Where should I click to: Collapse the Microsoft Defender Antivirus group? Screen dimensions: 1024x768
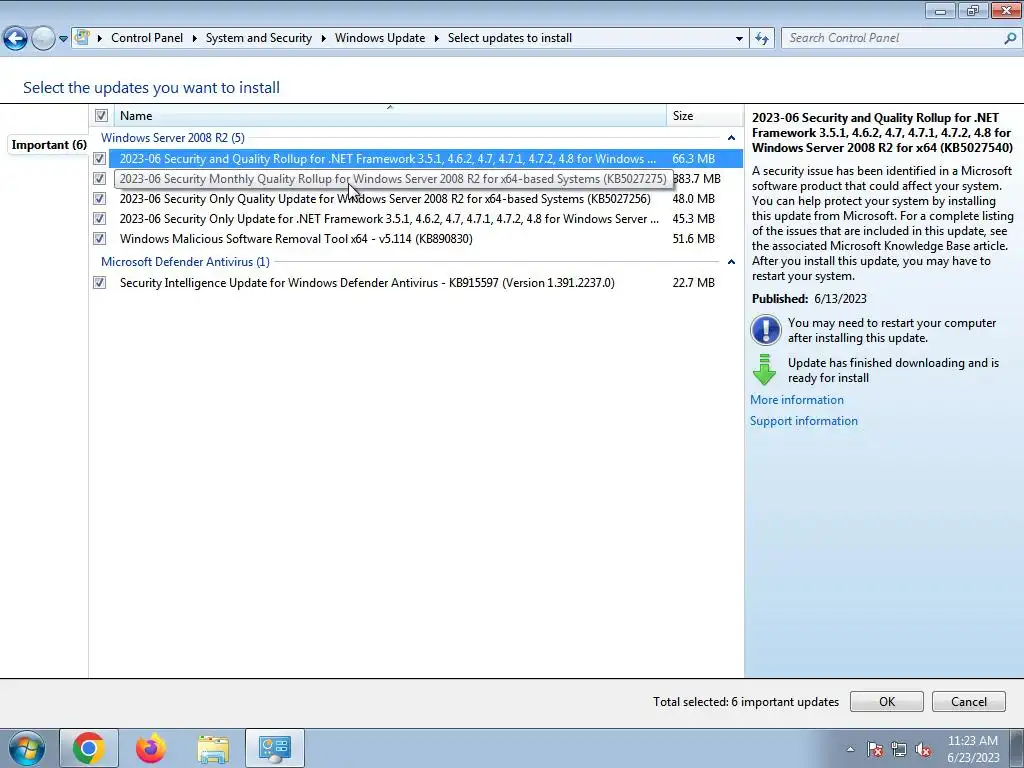(x=731, y=262)
